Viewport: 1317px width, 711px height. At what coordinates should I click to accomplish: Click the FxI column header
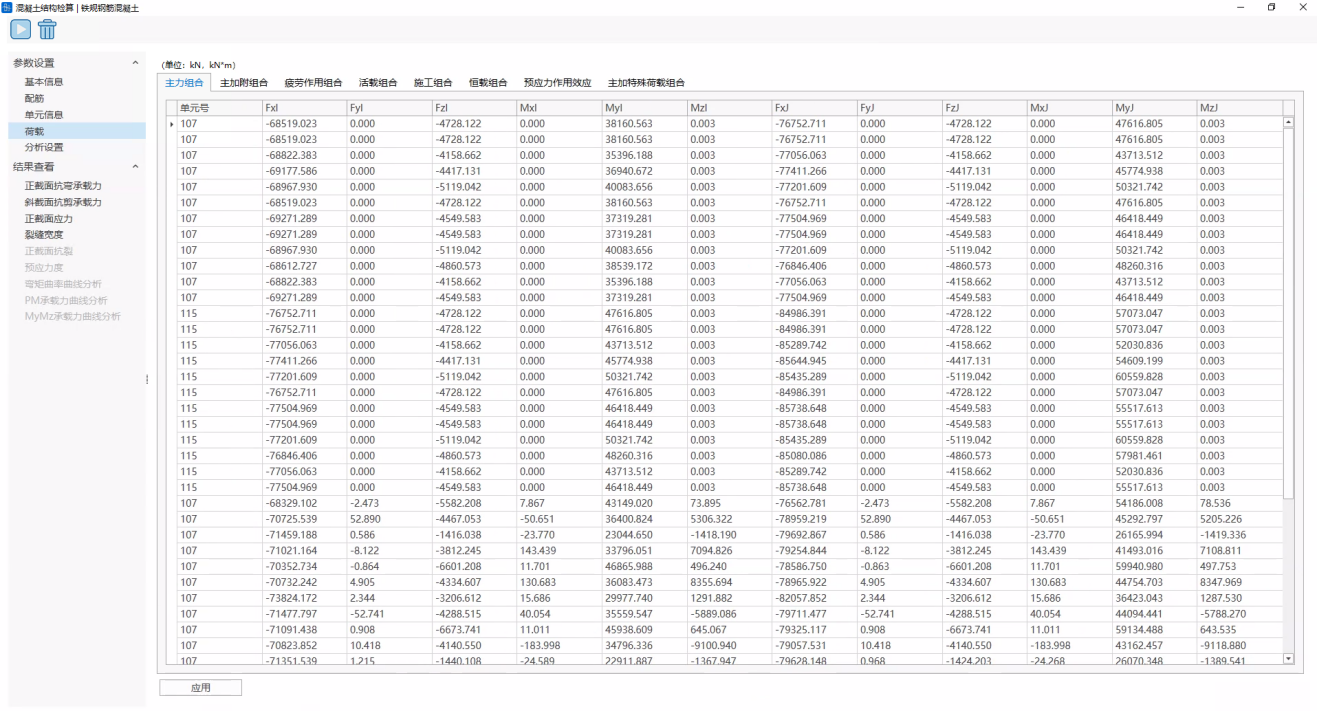[304, 107]
